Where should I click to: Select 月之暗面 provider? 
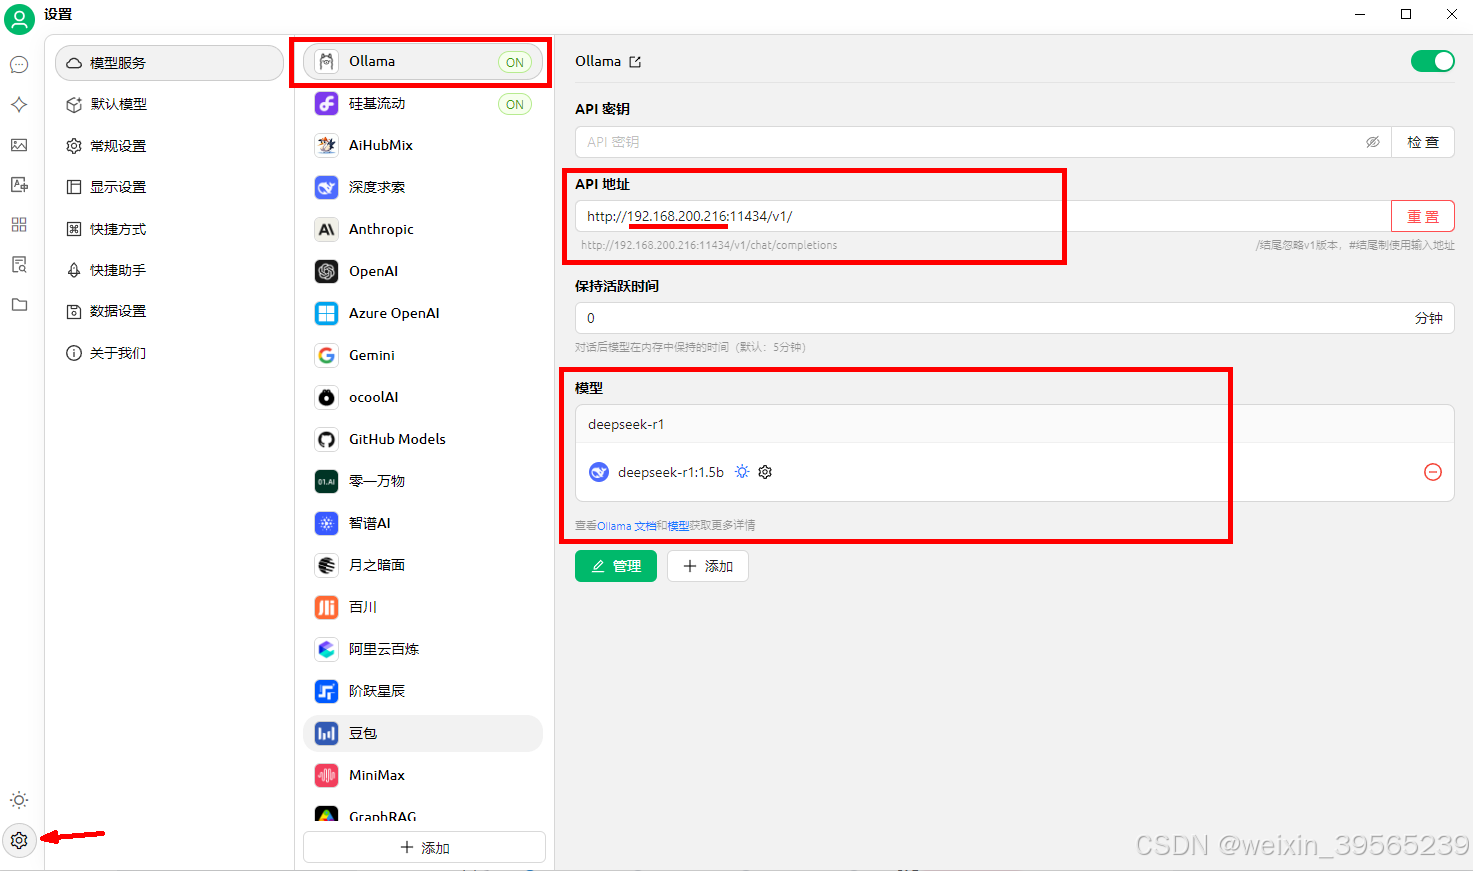click(x=422, y=566)
